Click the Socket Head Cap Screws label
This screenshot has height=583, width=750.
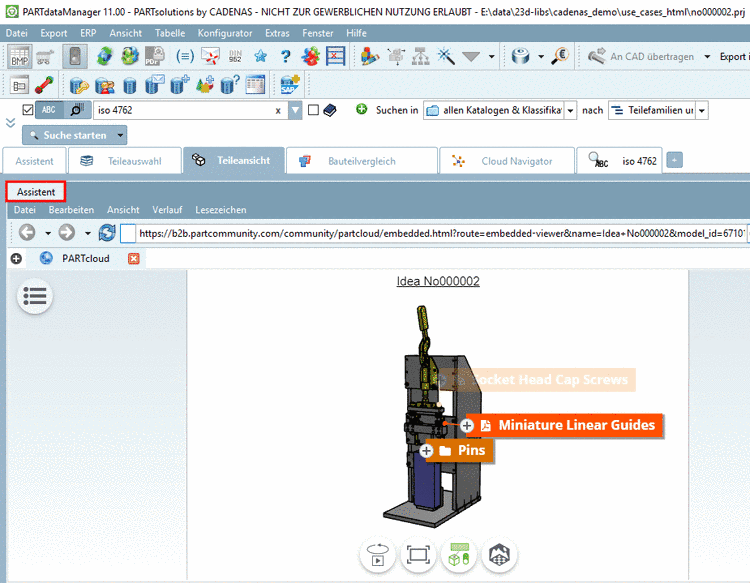[x=537, y=380]
